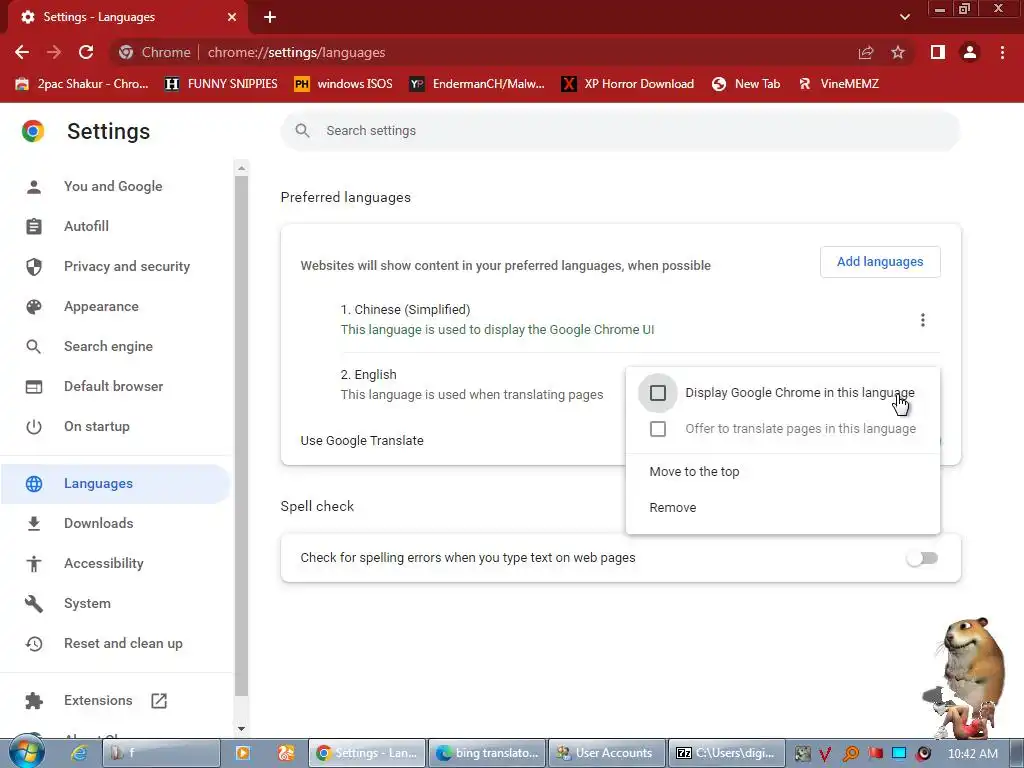Open the side panel icon in toolbar
The image size is (1024, 768).
(938, 52)
